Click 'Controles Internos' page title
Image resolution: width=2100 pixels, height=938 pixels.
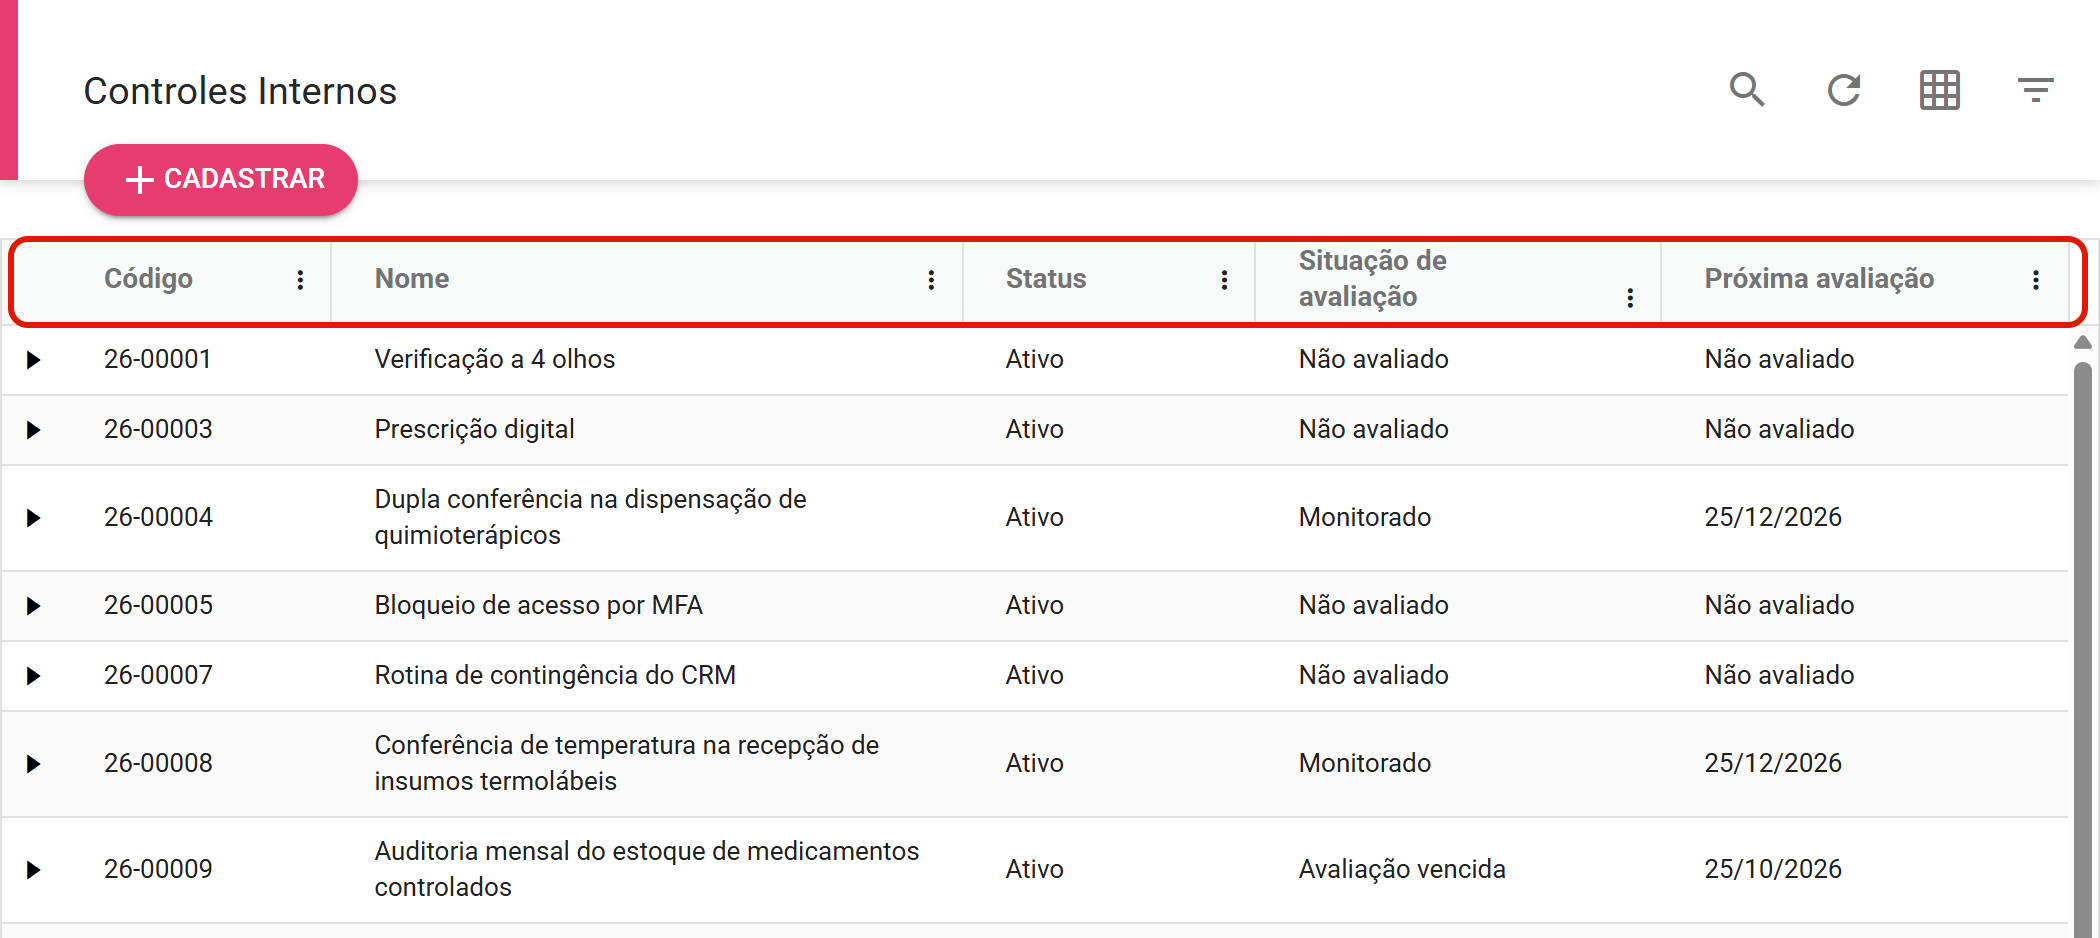pyautogui.click(x=240, y=91)
